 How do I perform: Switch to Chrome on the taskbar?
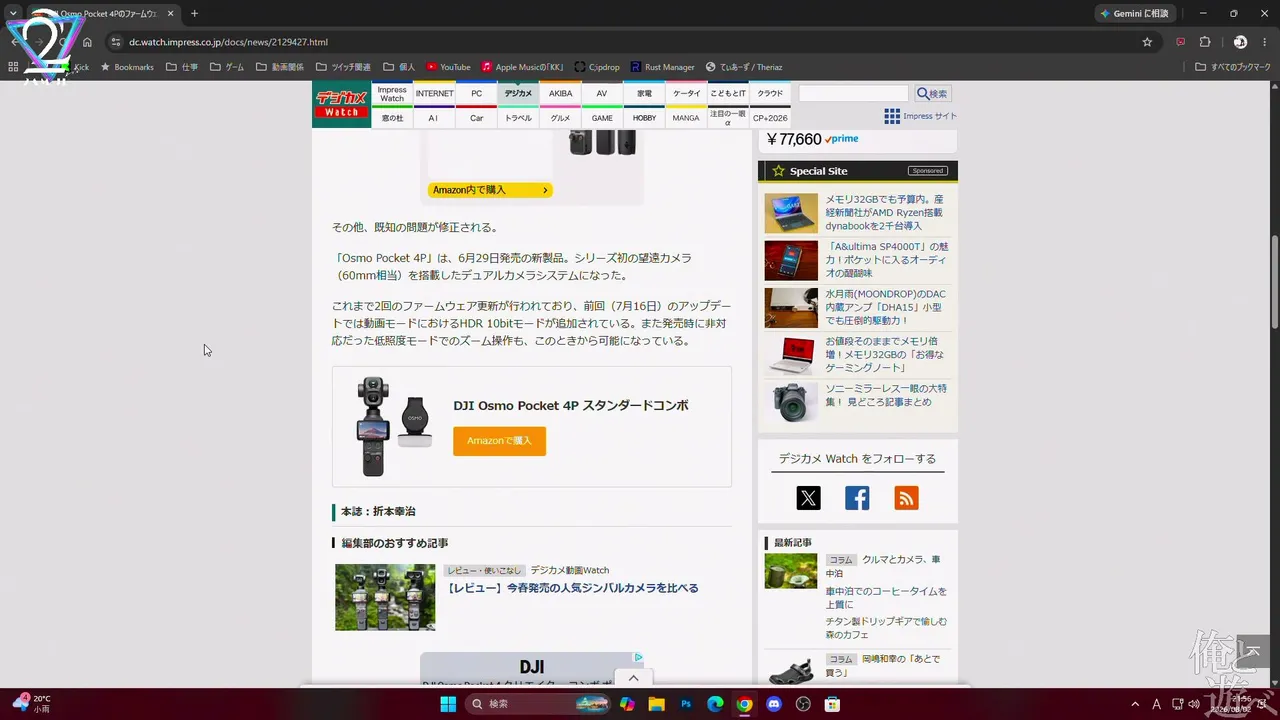point(744,704)
